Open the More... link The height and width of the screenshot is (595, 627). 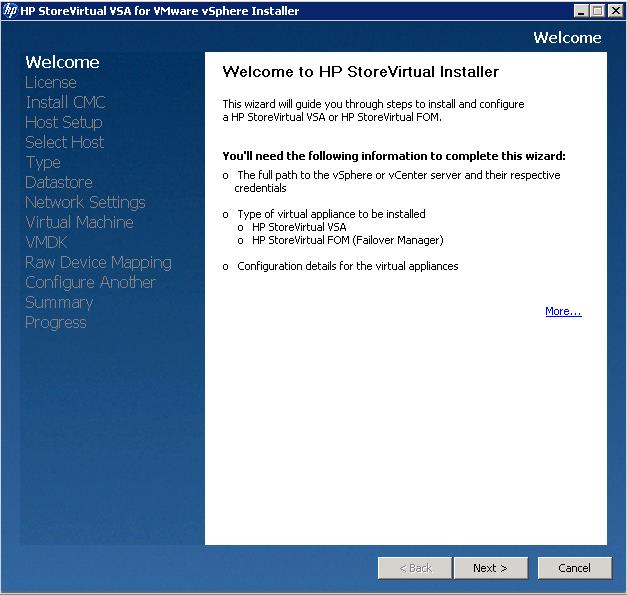pyautogui.click(x=563, y=311)
